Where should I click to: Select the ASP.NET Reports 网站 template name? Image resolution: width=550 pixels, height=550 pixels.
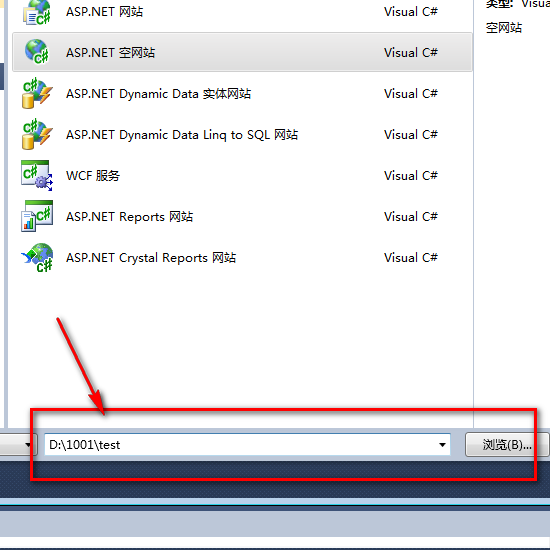(129, 217)
